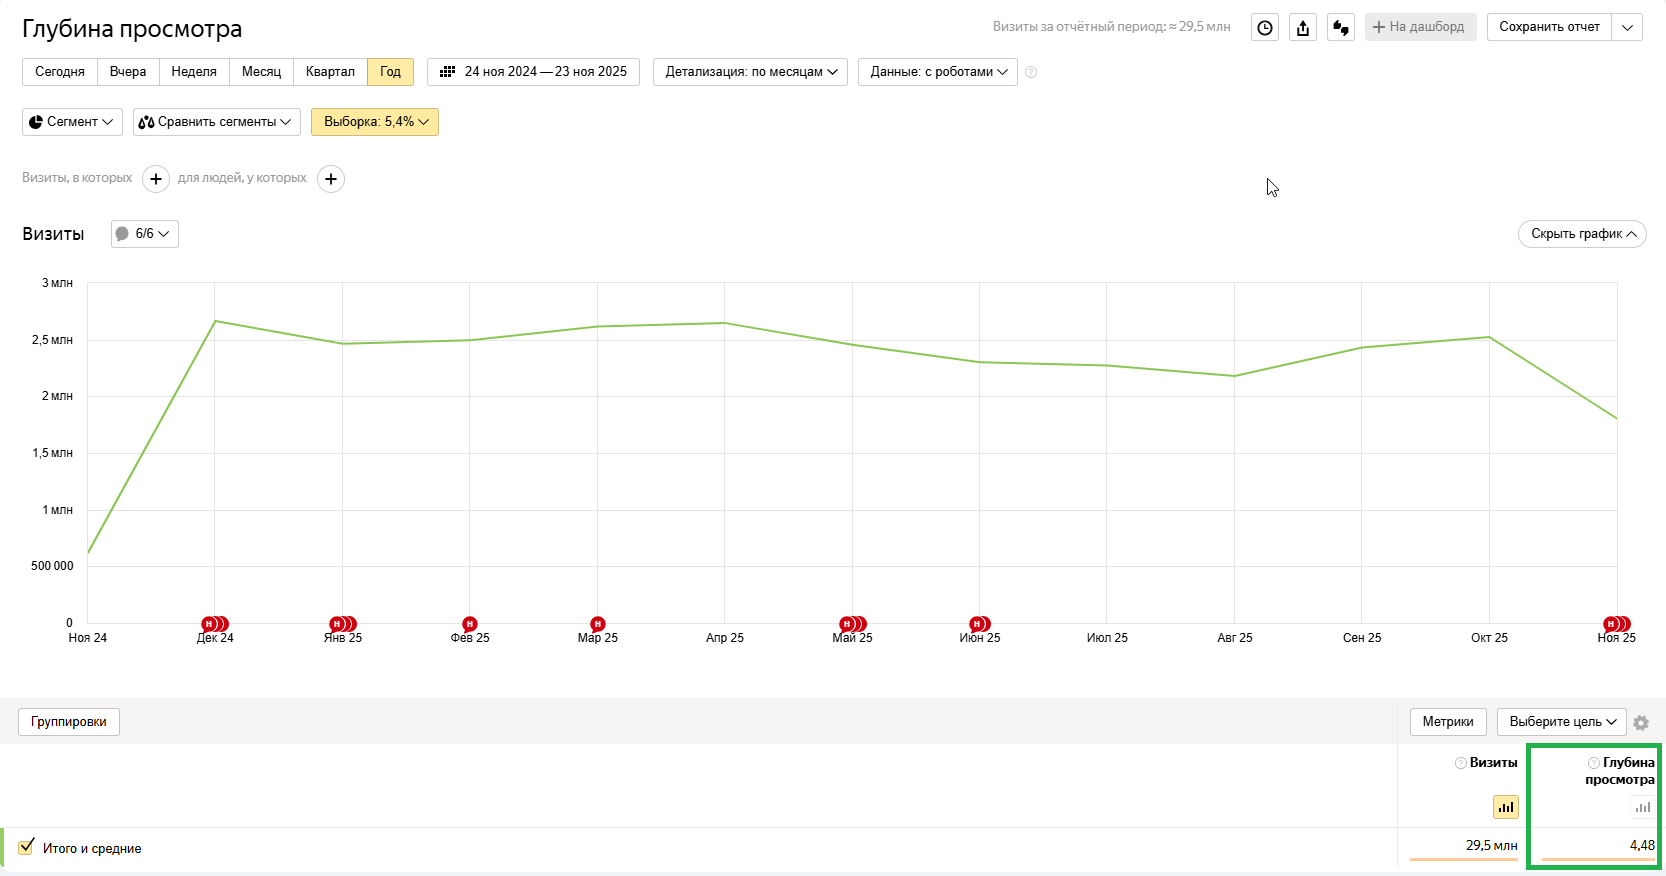Toggle the chart icon under the Визиты column
This screenshot has width=1666, height=876.
[x=1506, y=807]
